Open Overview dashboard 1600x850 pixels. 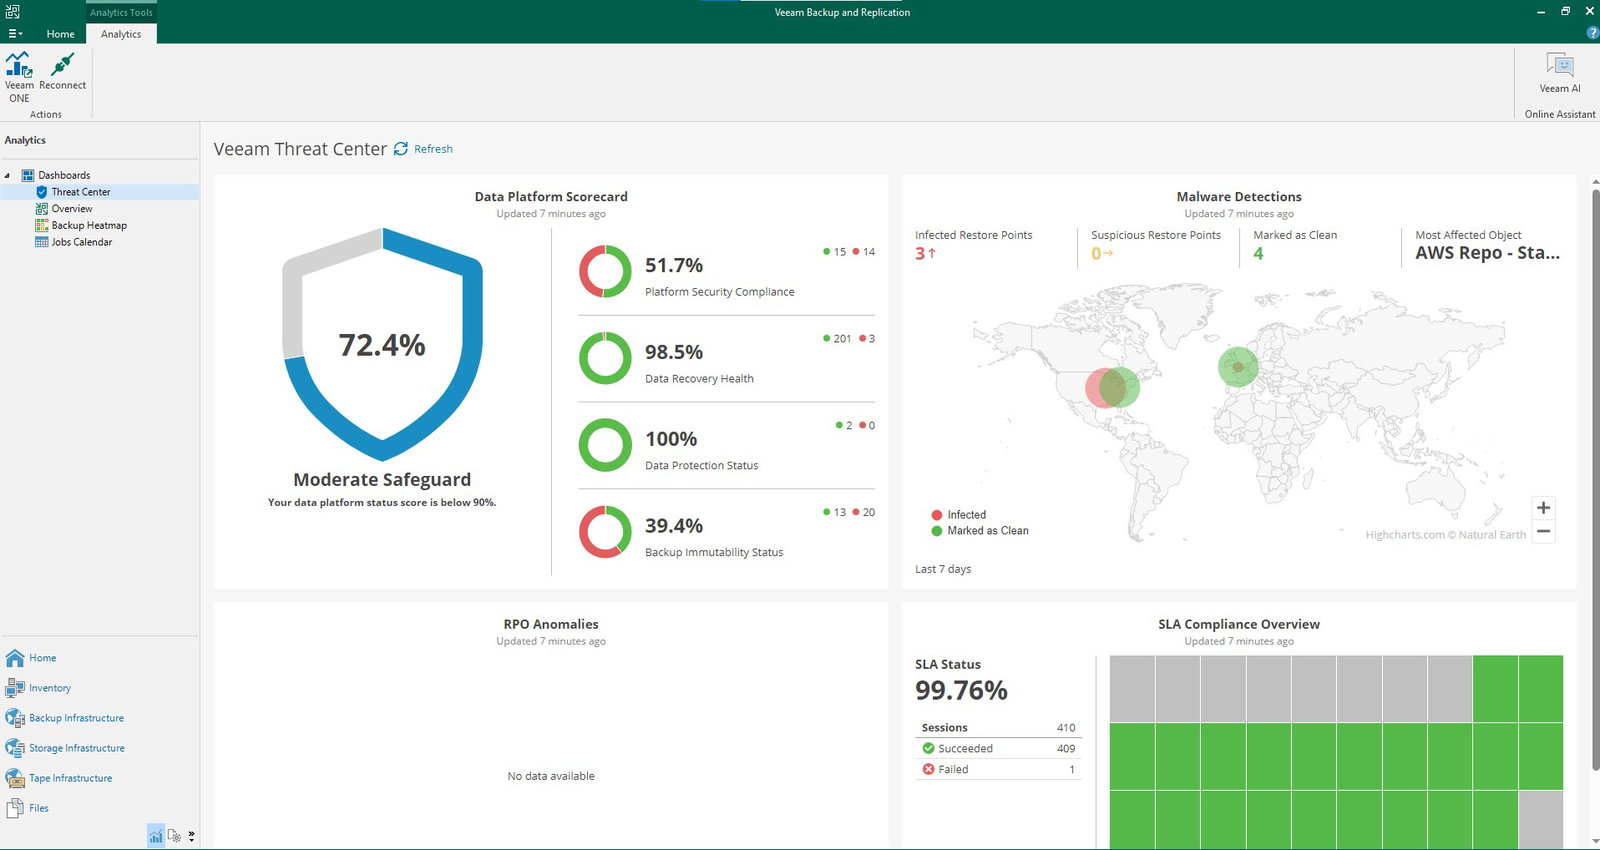tap(72, 209)
